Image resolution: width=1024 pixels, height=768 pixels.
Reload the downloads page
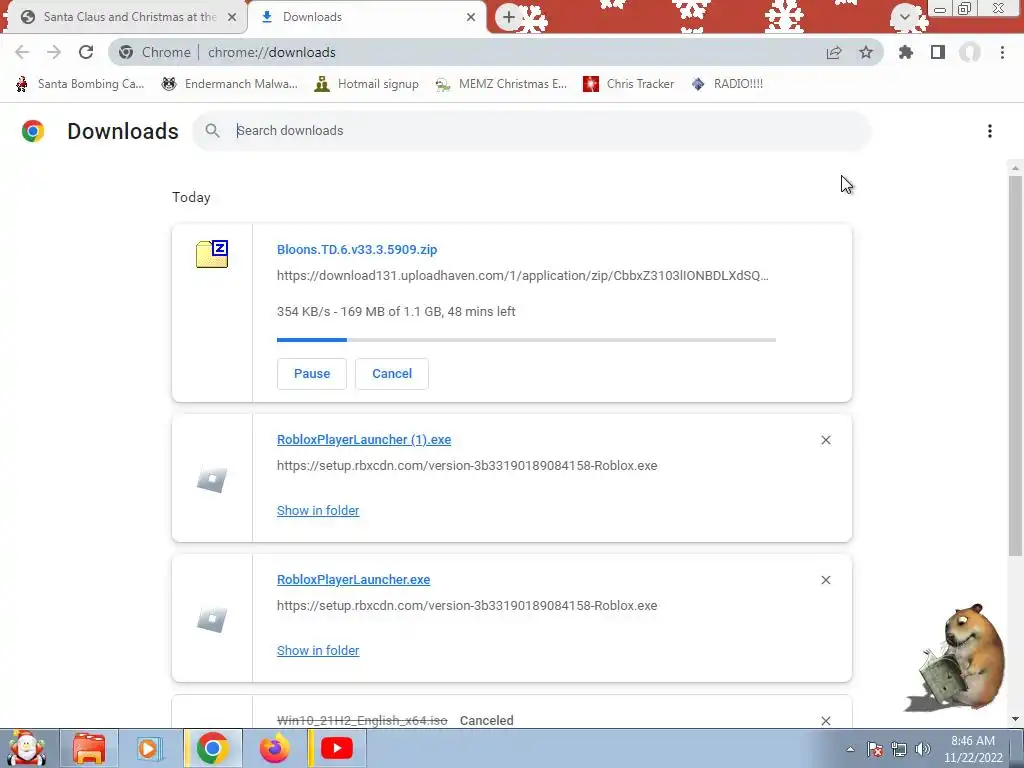86,52
